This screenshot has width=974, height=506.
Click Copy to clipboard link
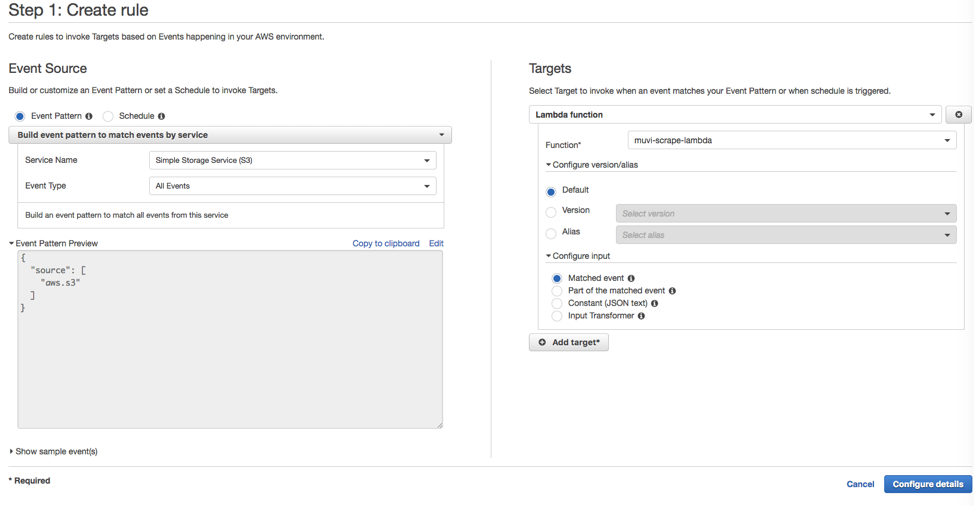click(x=386, y=243)
